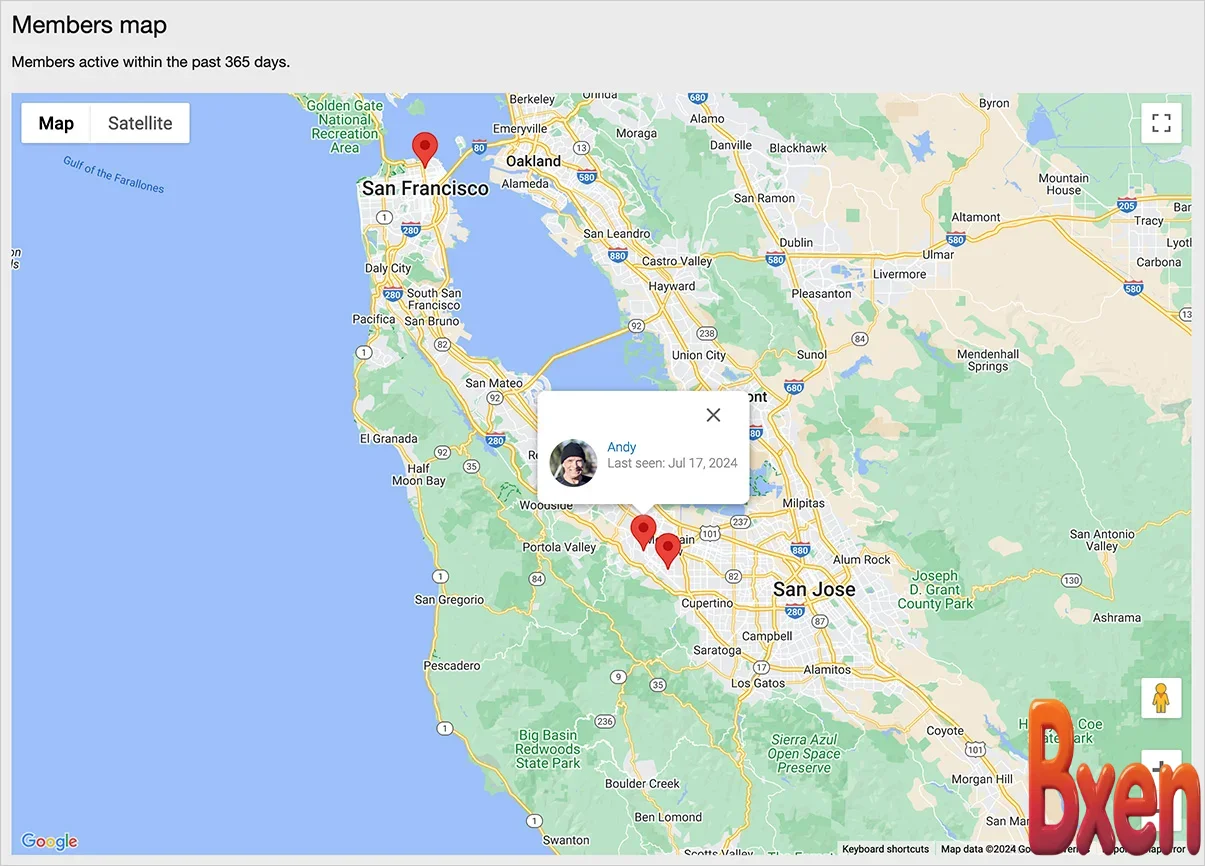This screenshot has height=866, width=1205.
Task: Click the Google logo on the map
Action: coord(48,841)
